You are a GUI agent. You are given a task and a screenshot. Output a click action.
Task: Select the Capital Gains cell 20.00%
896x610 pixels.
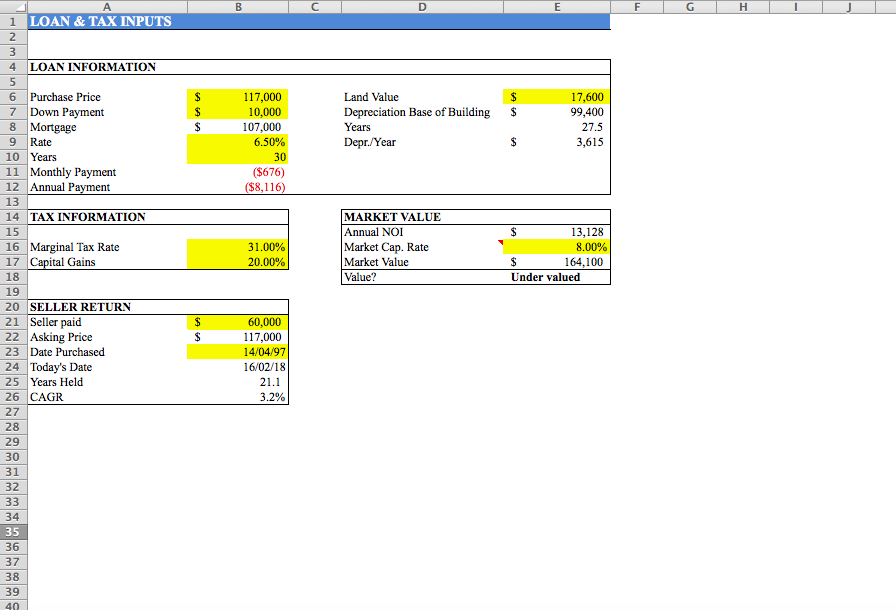(238, 261)
